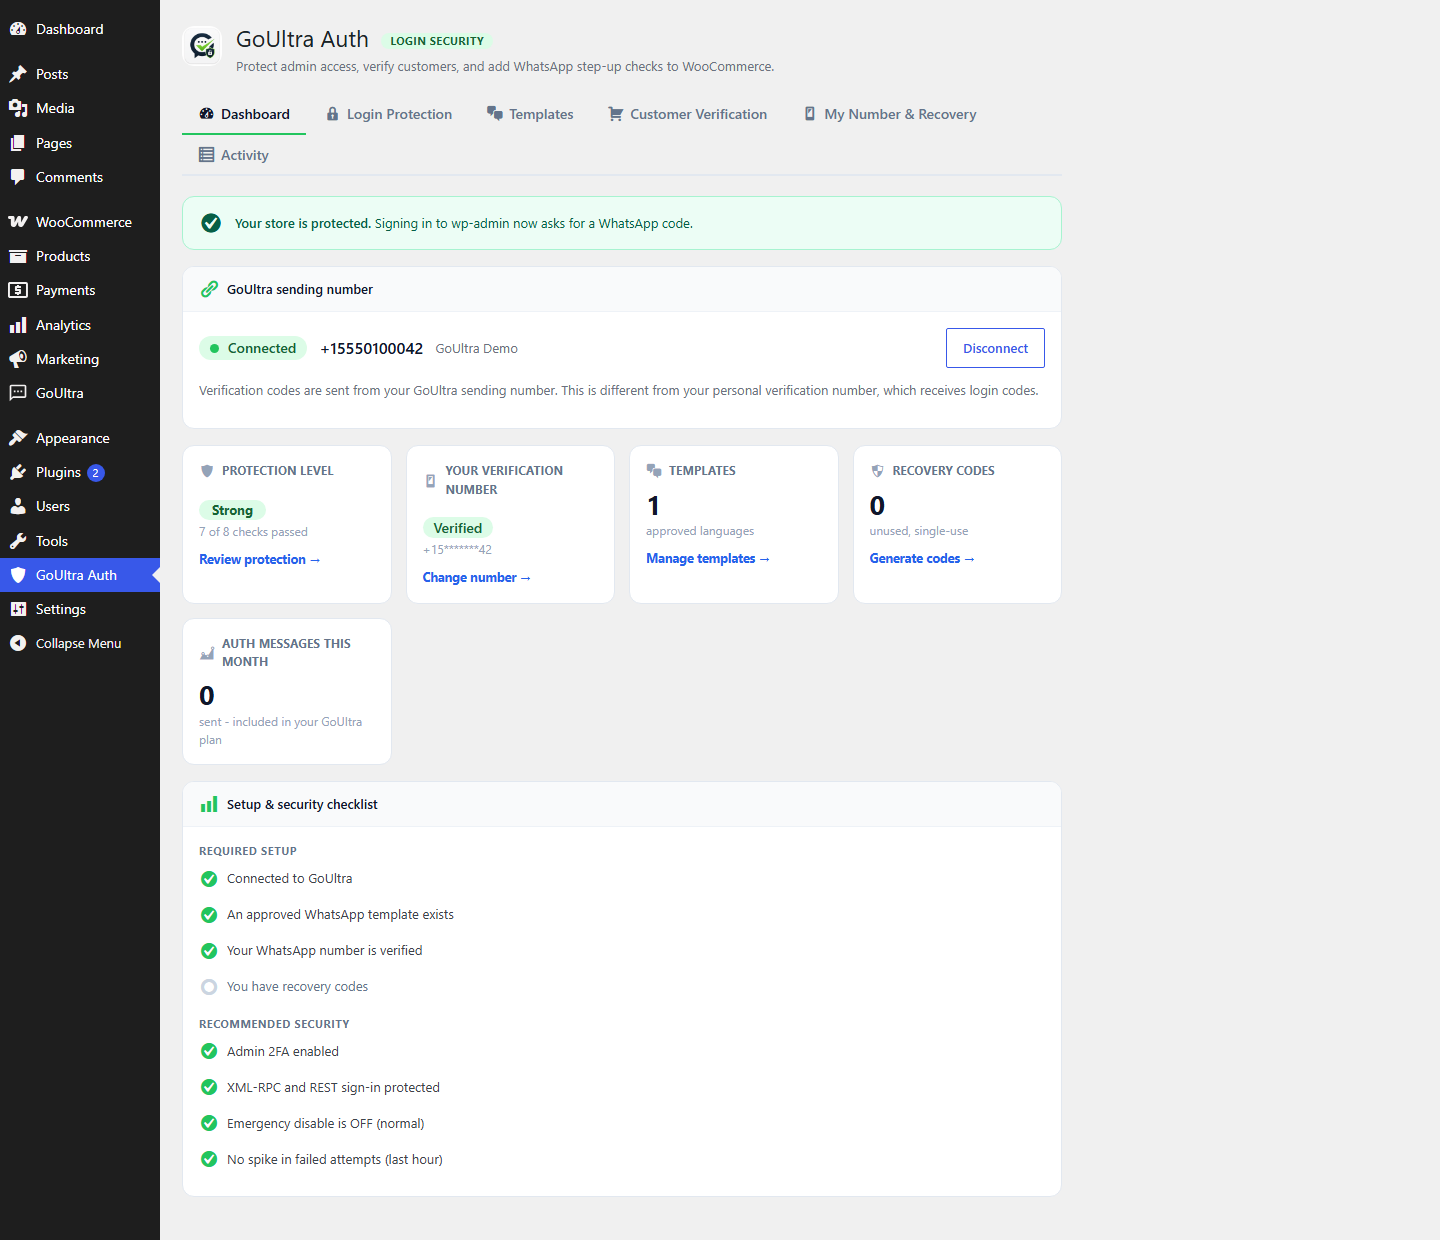Click the Plugins plug icon
This screenshot has height=1240, width=1440.
pyautogui.click(x=18, y=472)
